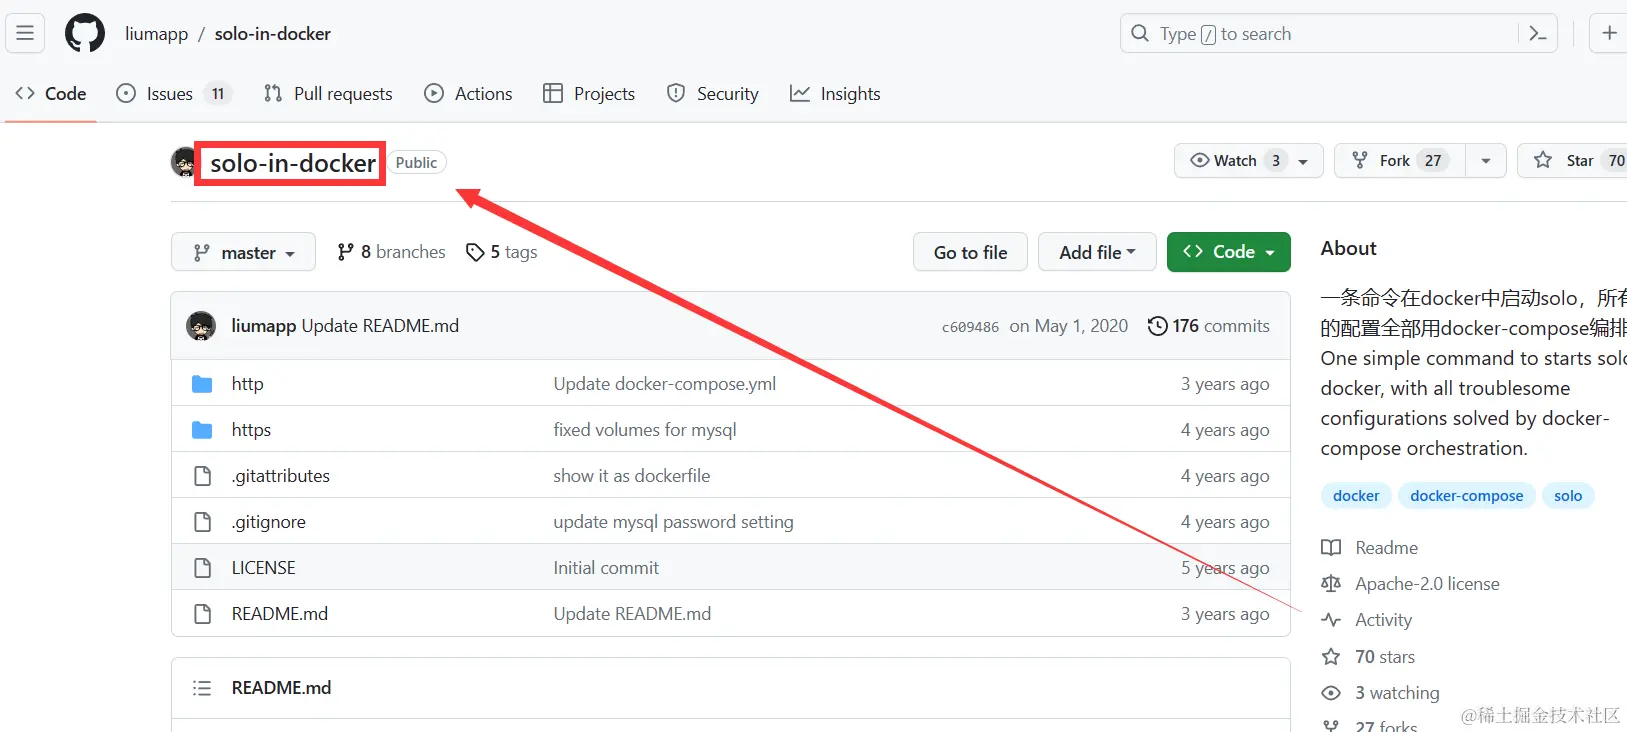Open the Add file dropdown
1627x732 pixels.
pyautogui.click(x=1097, y=252)
